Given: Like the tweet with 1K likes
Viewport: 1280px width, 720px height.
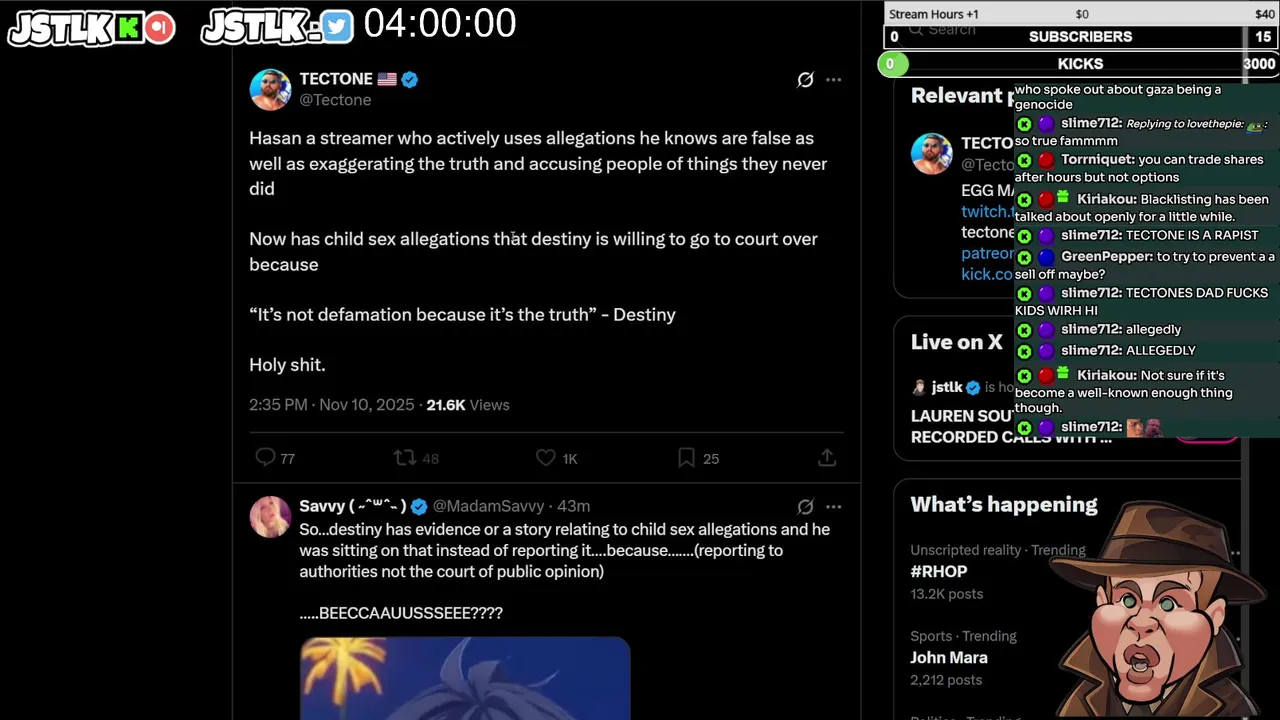Looking at the screenshot, I should click(x=545, y=457).
